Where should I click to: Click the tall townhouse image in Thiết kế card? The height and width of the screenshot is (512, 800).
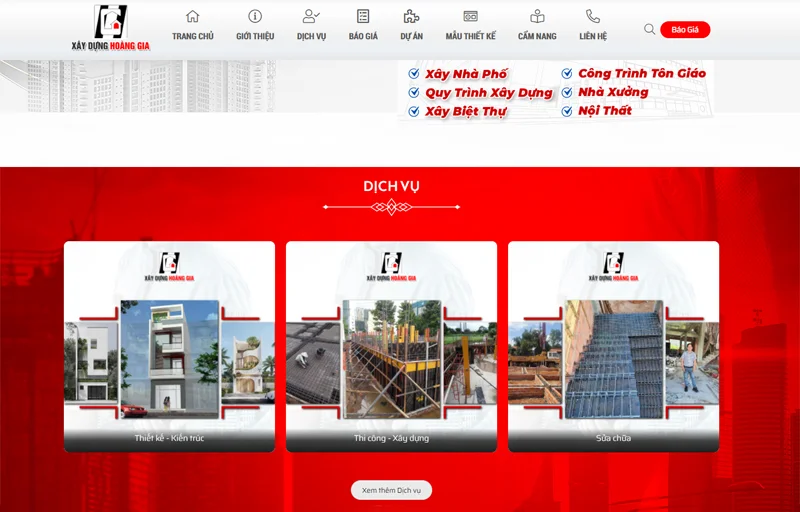click(x=170, y=360)
